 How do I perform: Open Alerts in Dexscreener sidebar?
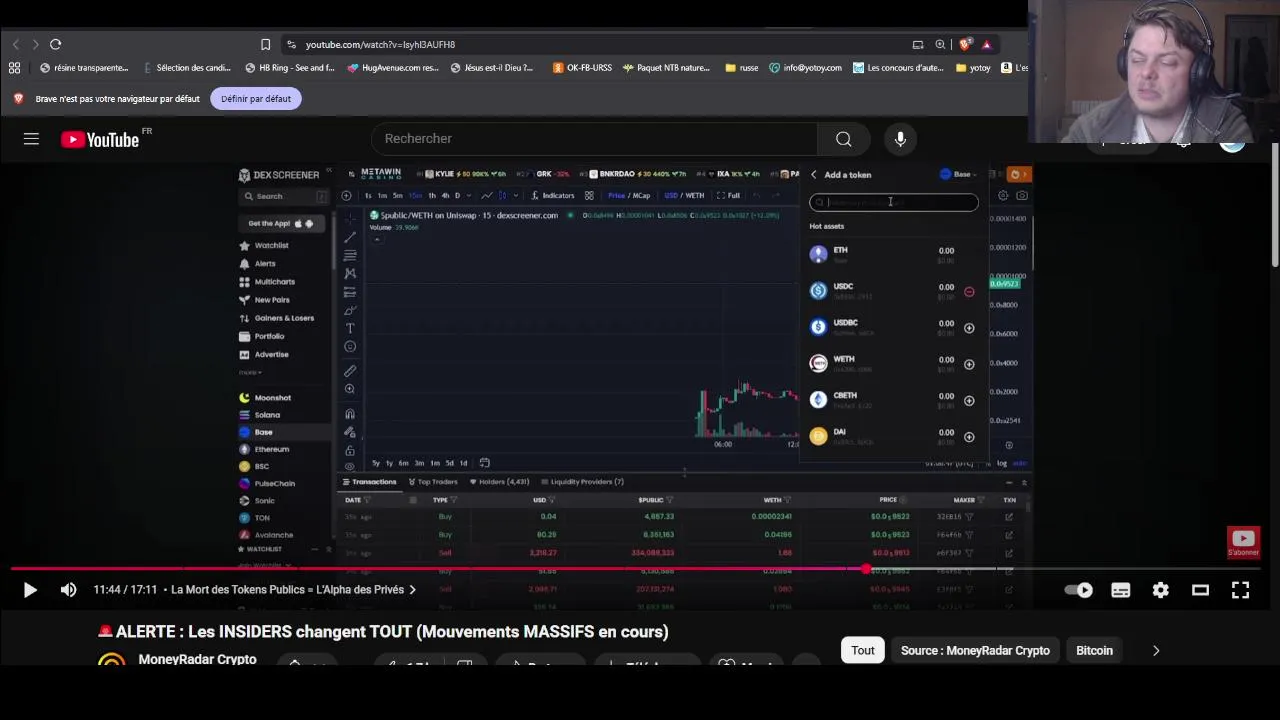[x=264, y=264]
